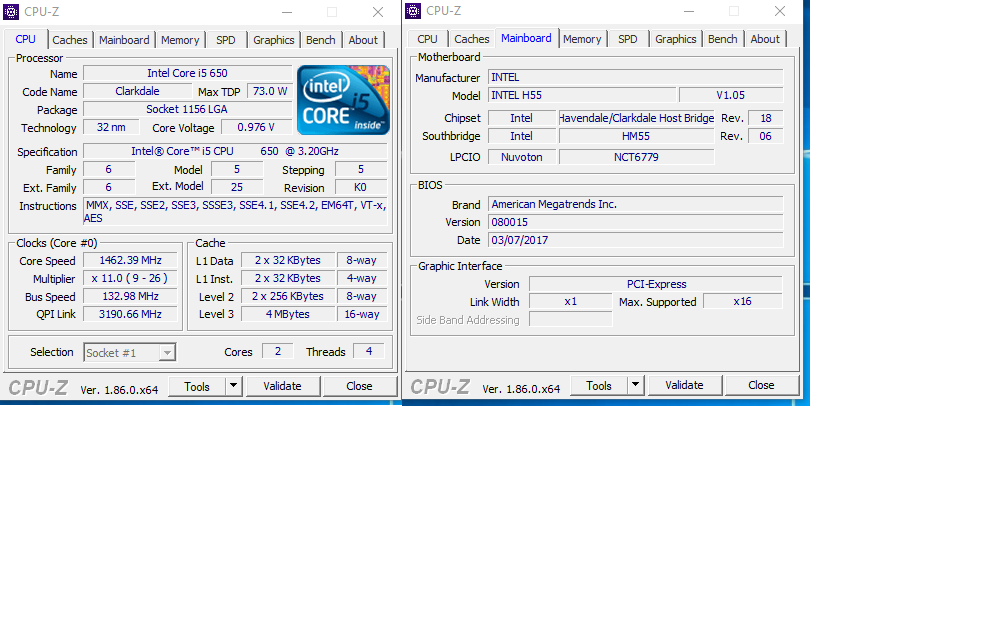1008x630 pixels.
Task: Click the Intel Core i5 inside logo
Action: pyautogui.click(x=343, y=100)
